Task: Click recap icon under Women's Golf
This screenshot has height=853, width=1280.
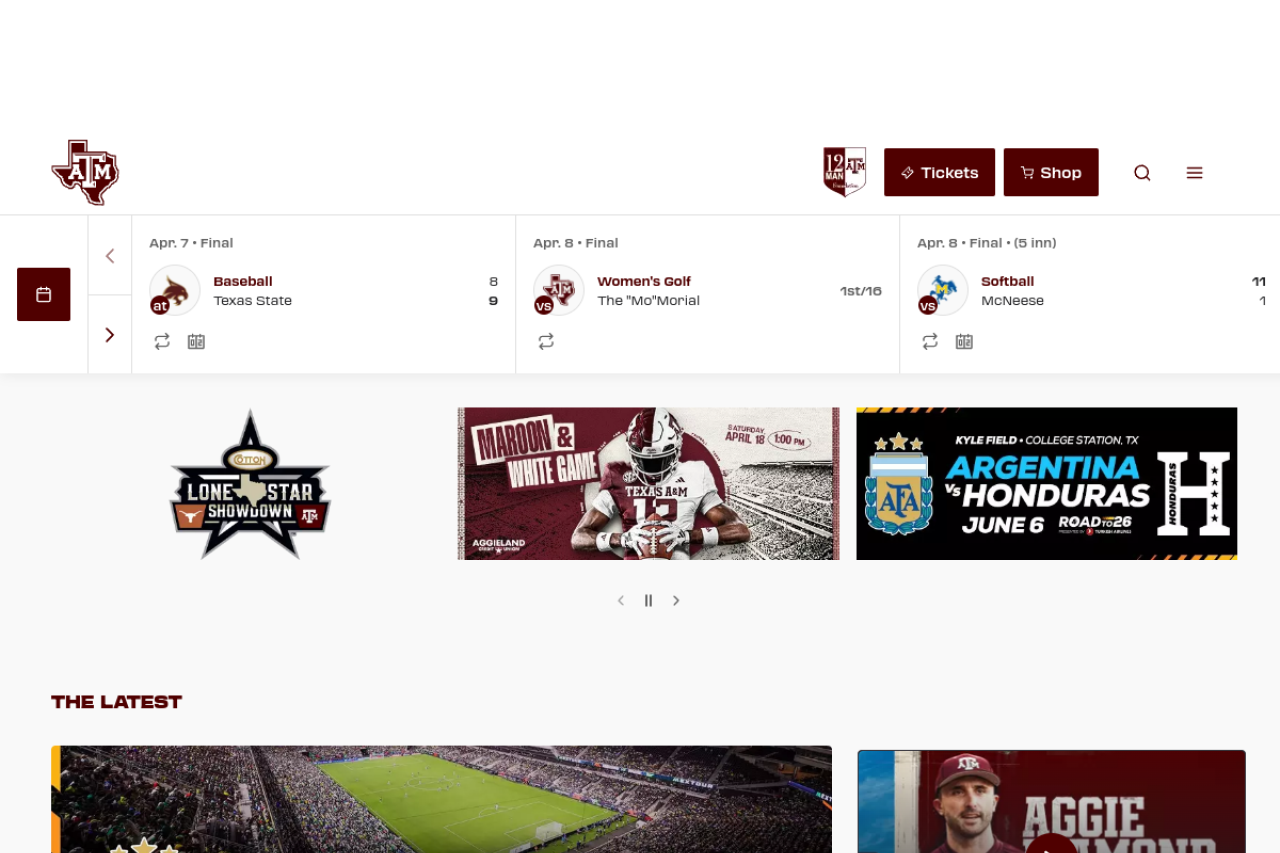Action: 546,342
